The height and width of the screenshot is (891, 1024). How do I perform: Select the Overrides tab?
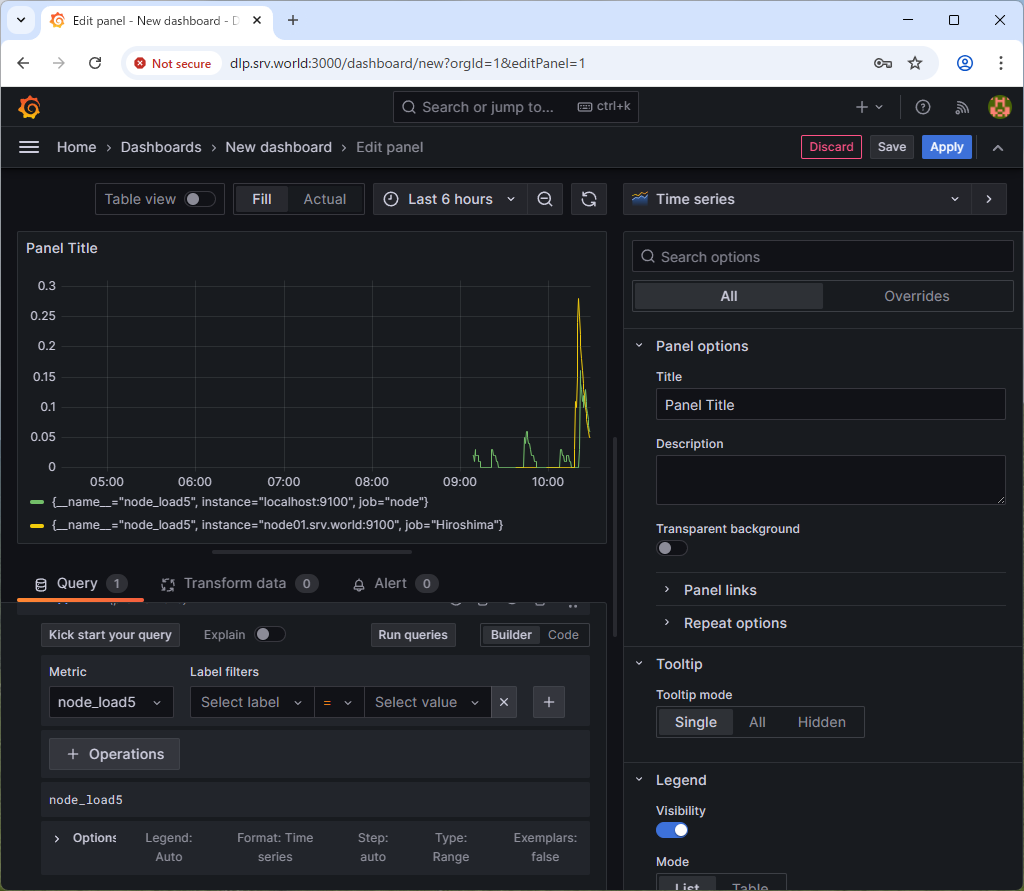(x=916, y=297)
